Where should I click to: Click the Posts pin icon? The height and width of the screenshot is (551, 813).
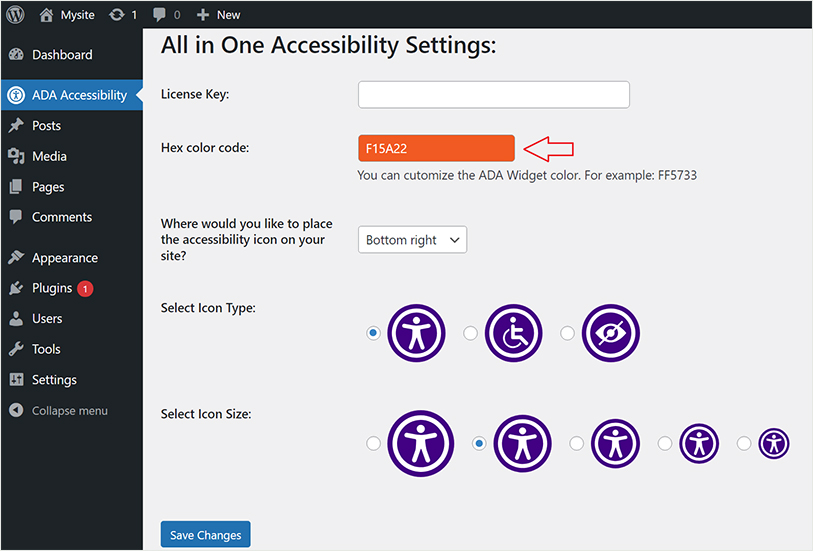click(x=16, y=125)
